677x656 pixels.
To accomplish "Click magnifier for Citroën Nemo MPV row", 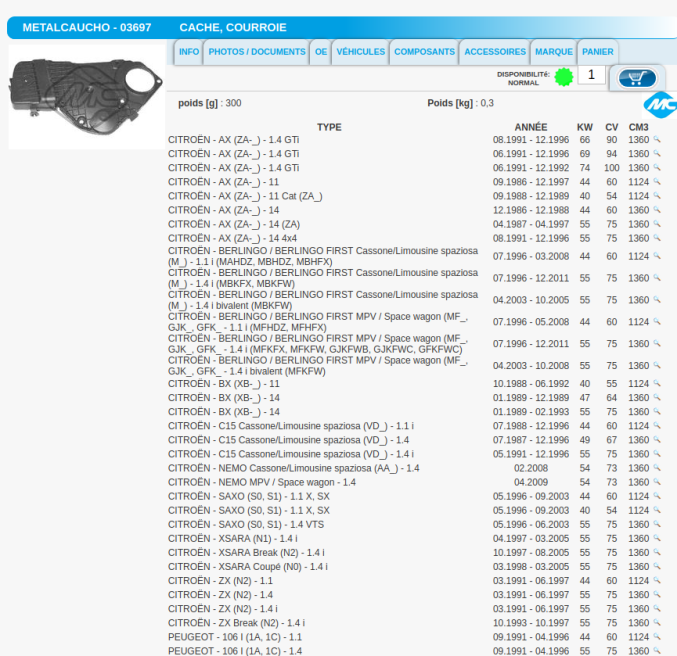I will pyautogui.click(x=658, y=482).
